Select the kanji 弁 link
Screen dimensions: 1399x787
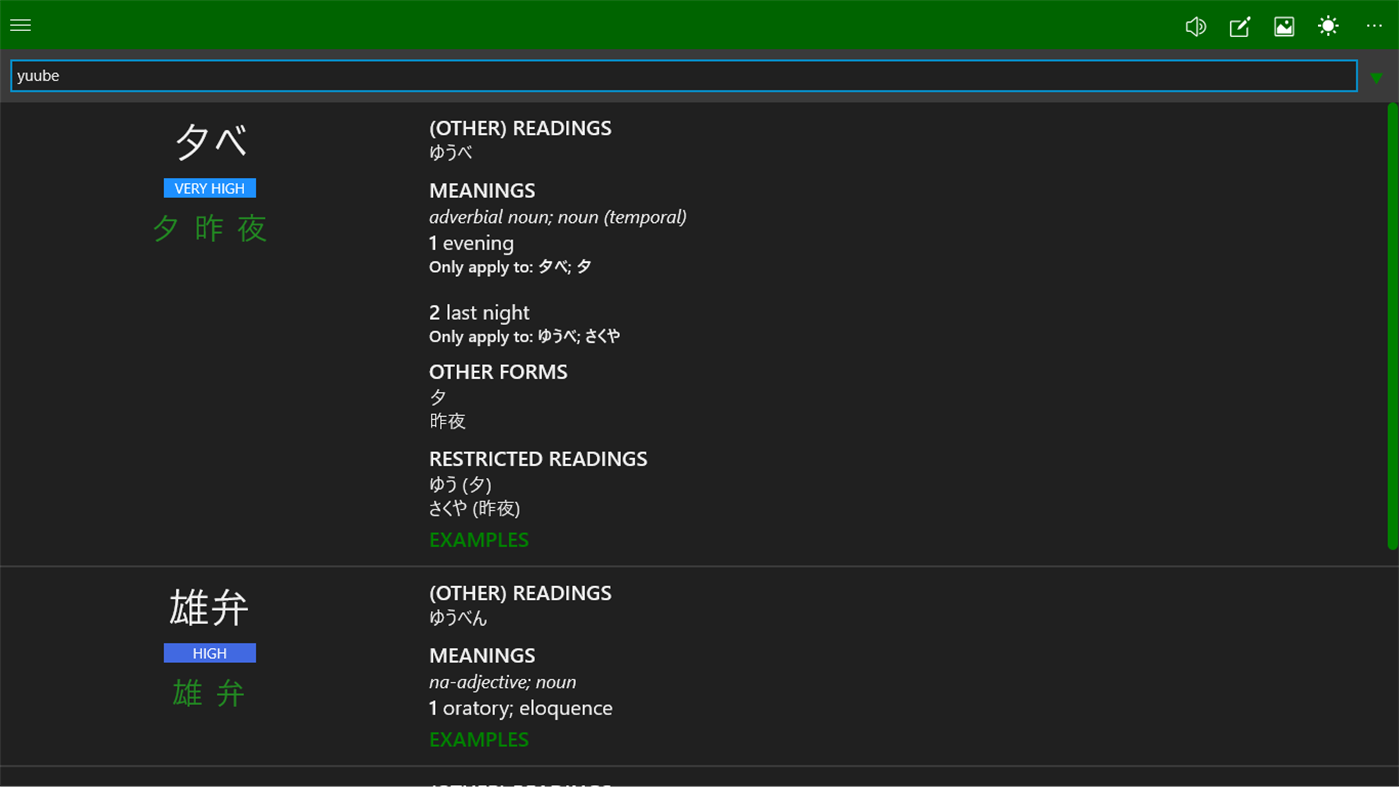231,693
